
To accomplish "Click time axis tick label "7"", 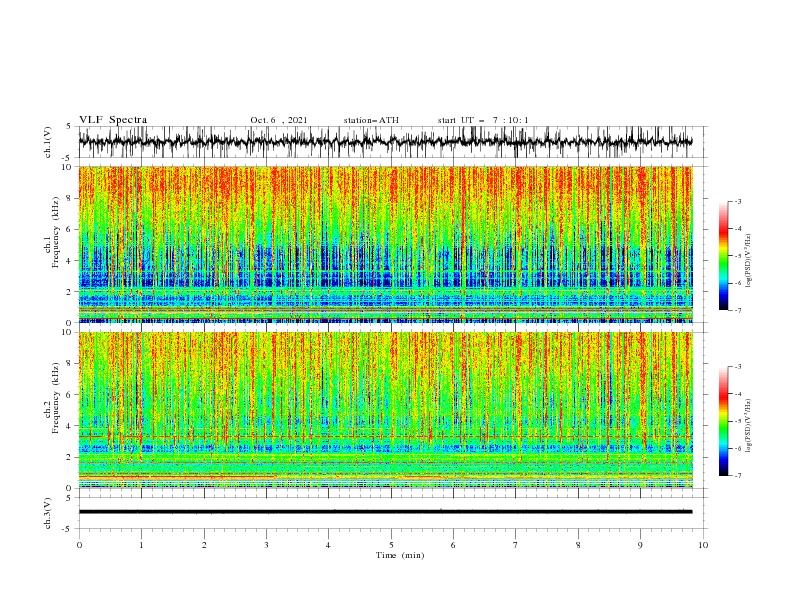I will tap(516, 545).
